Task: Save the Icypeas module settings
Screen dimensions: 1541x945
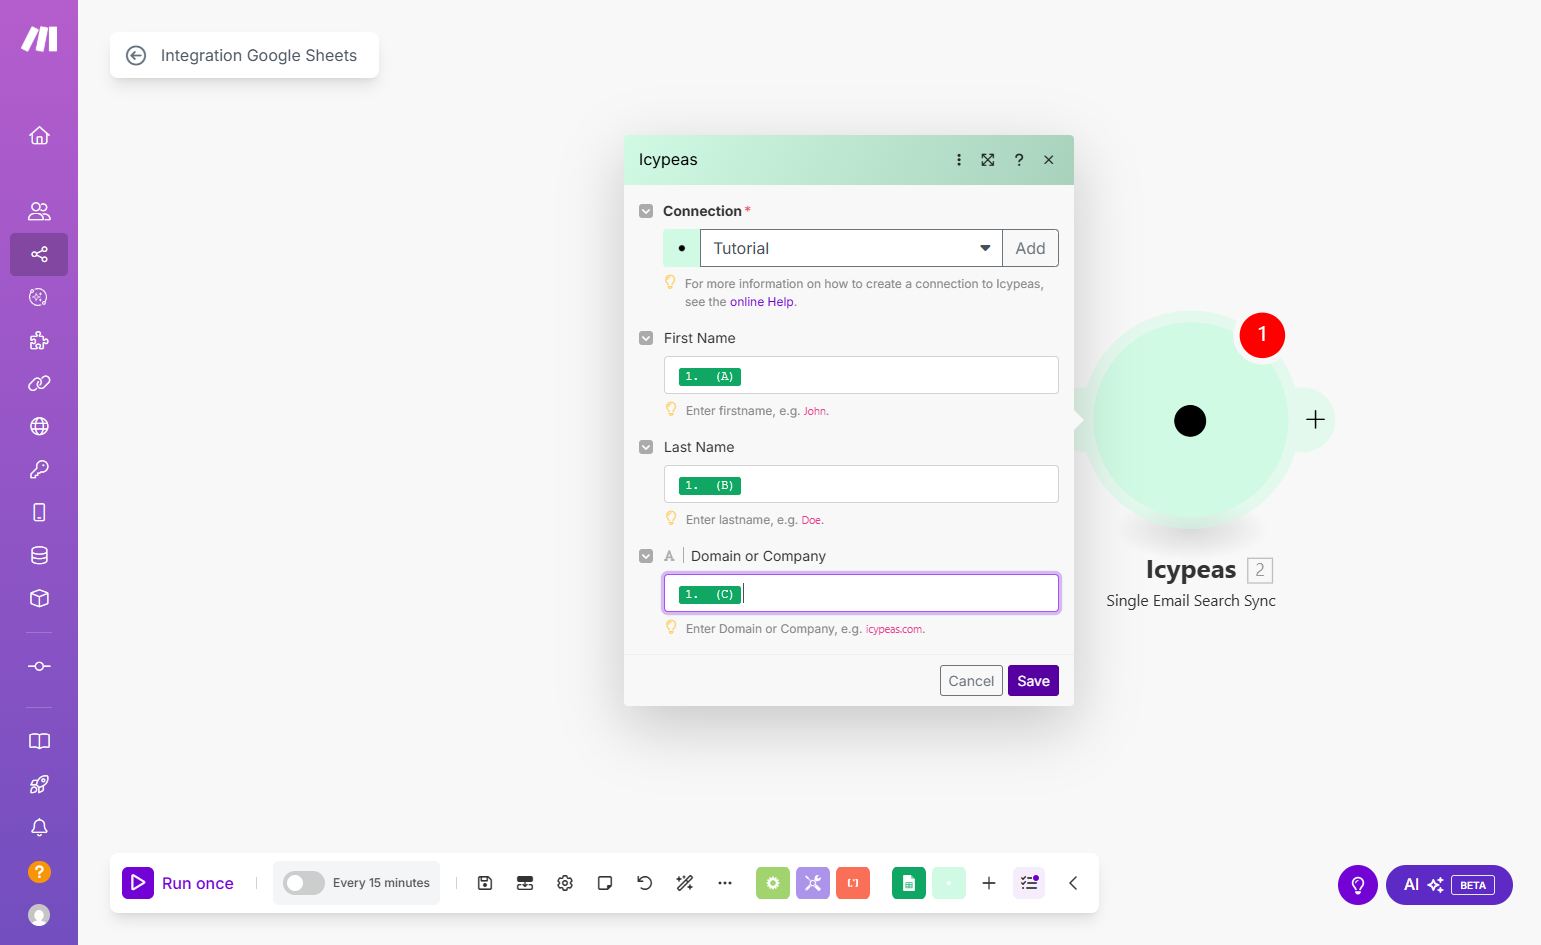Action: tap(1033, 681)
